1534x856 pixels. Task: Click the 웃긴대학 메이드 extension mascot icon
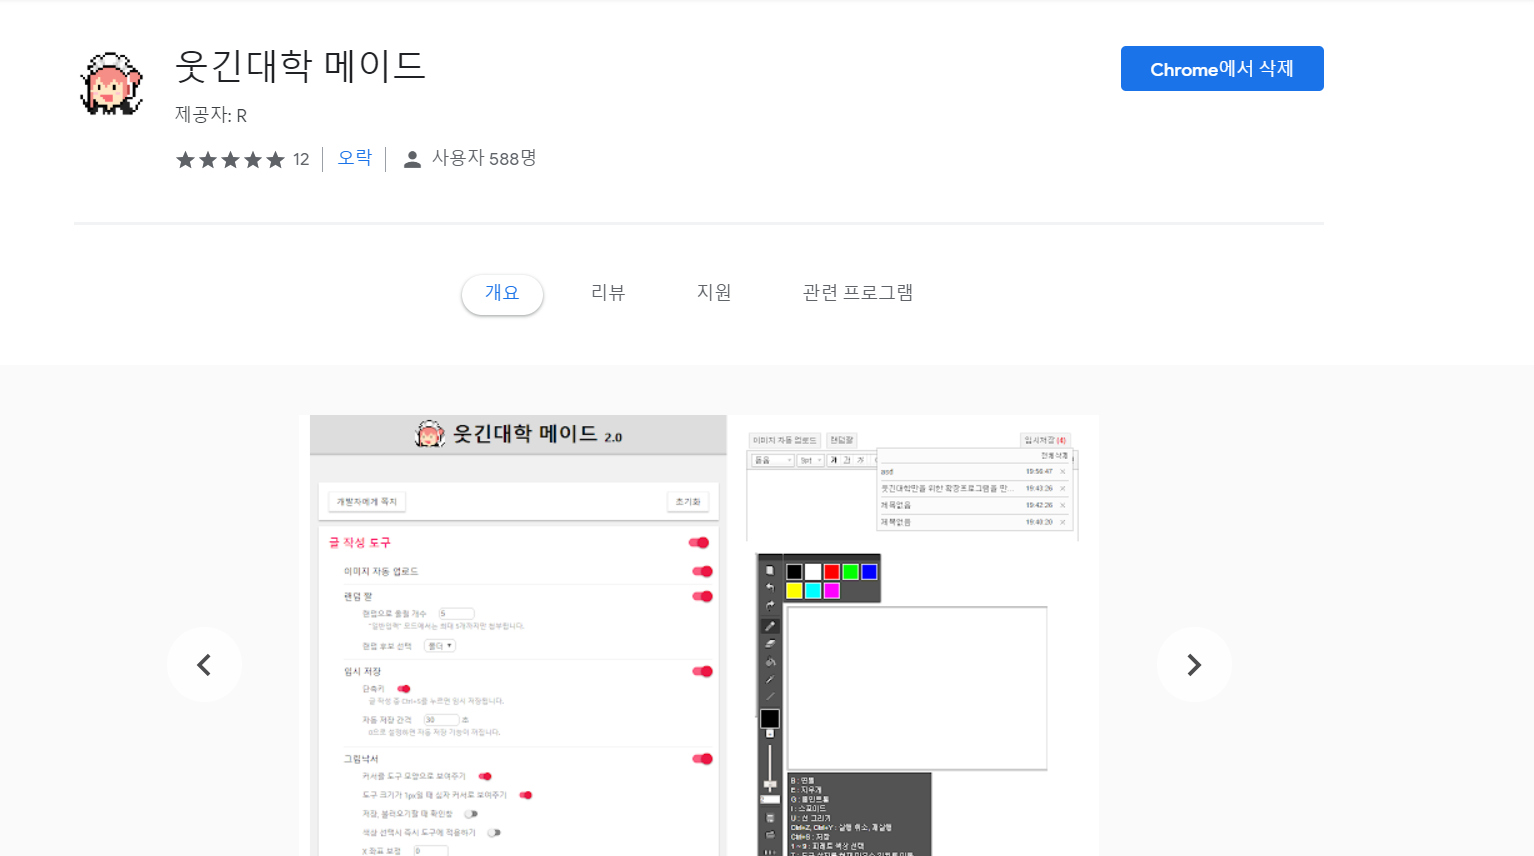pos(111,84)
